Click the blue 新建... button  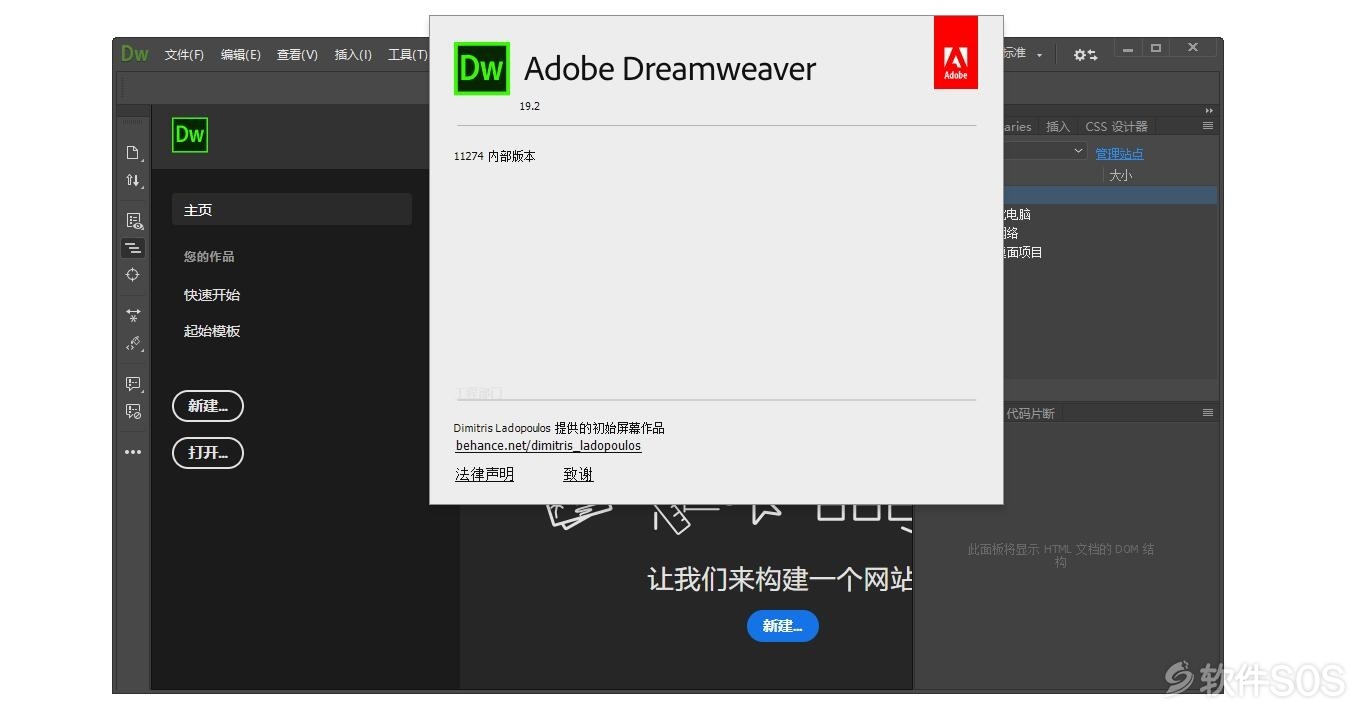[783, 626]
